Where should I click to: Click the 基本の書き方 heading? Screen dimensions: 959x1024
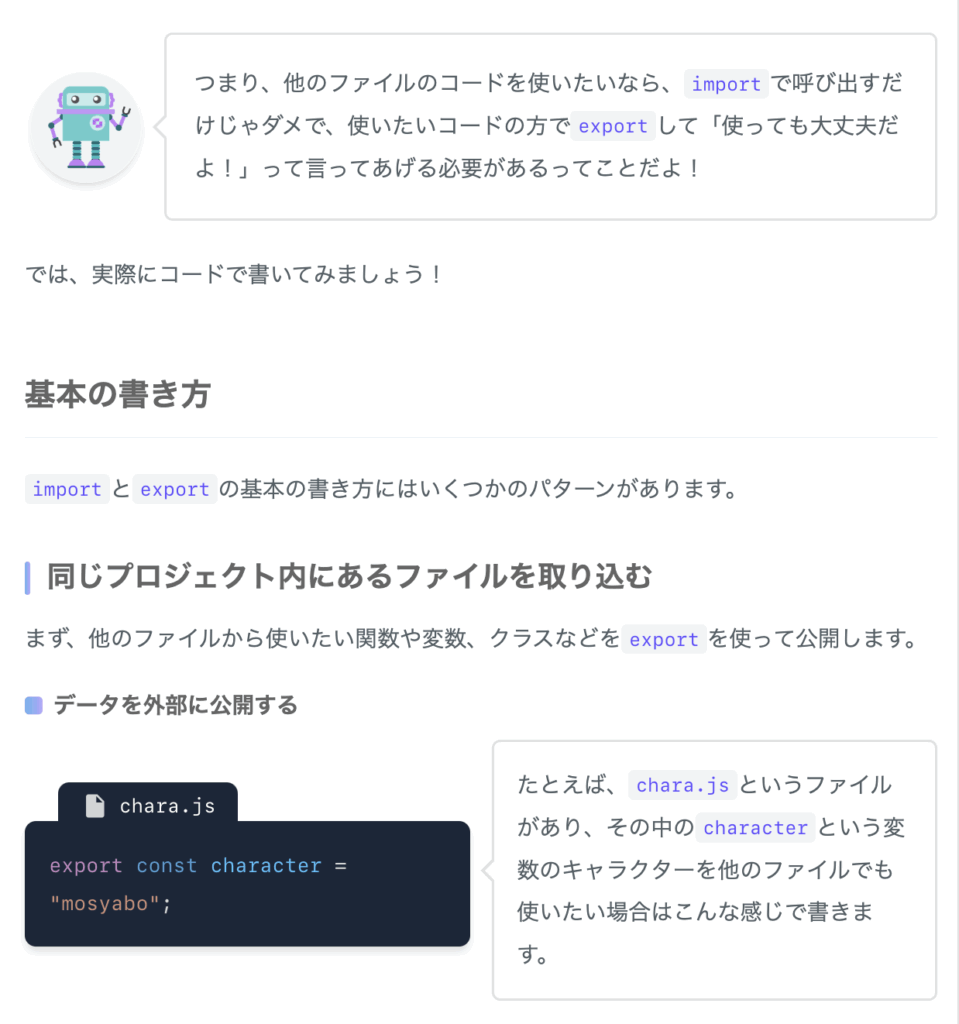pos(118,394)
